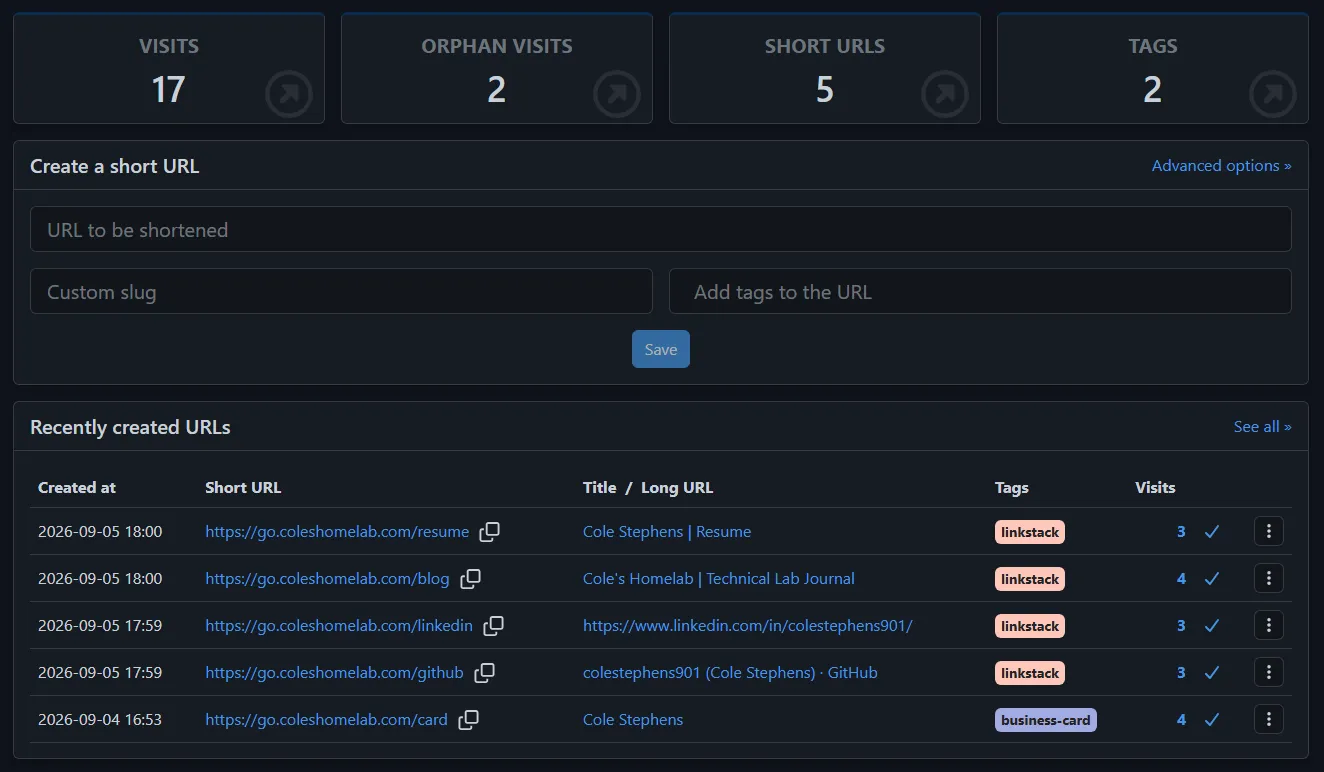
Task: Open options menu for card row
Action: point(1268,719)
